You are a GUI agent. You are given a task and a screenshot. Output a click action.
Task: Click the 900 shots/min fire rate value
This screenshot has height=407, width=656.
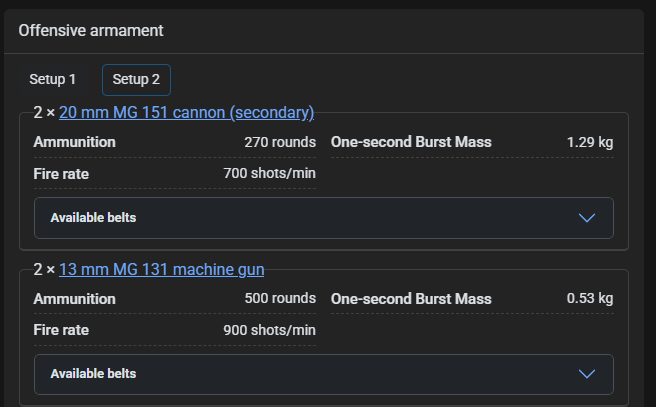[x=270, y=330]
